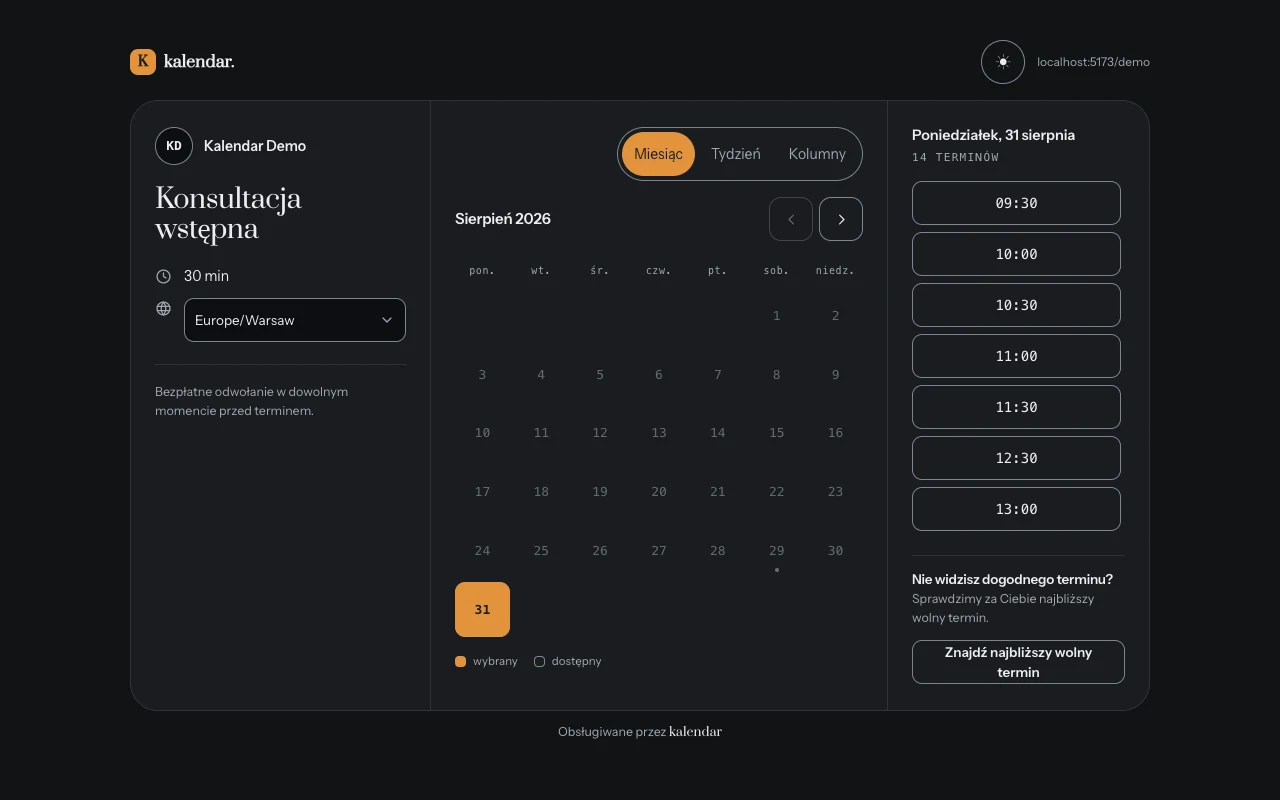Choose the 10:30 time slot

(x=1016, y=305)
